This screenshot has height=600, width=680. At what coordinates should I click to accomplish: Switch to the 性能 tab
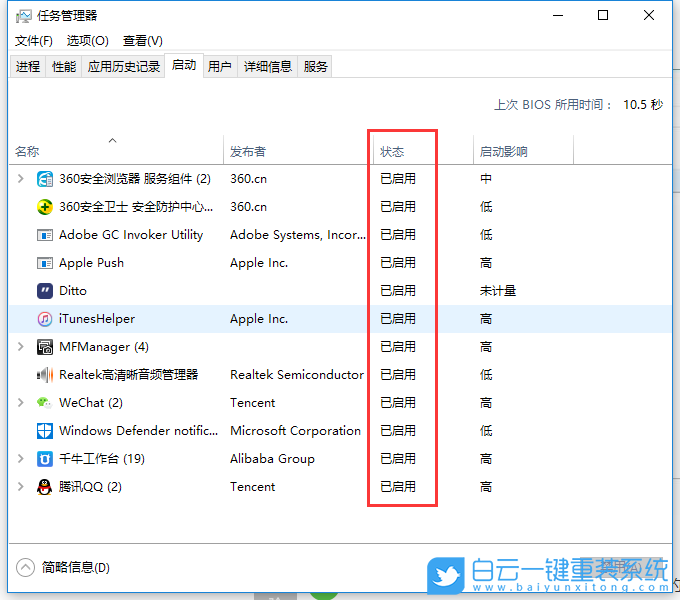pos(64,66)
